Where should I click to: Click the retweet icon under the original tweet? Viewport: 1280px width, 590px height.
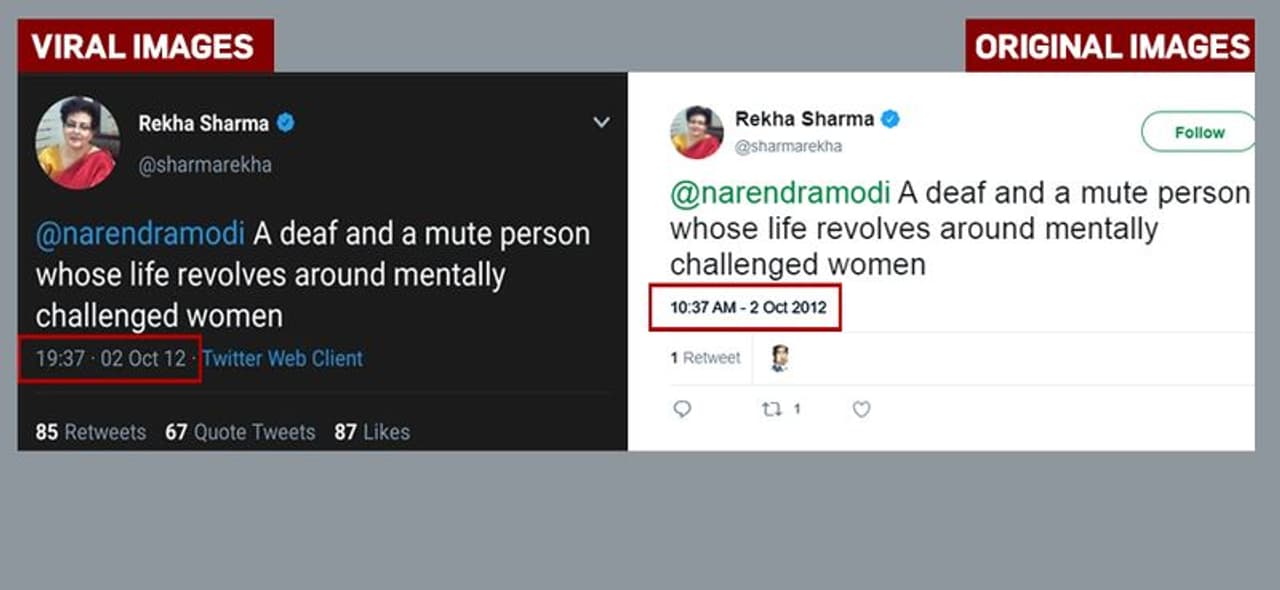pos(772,409)
